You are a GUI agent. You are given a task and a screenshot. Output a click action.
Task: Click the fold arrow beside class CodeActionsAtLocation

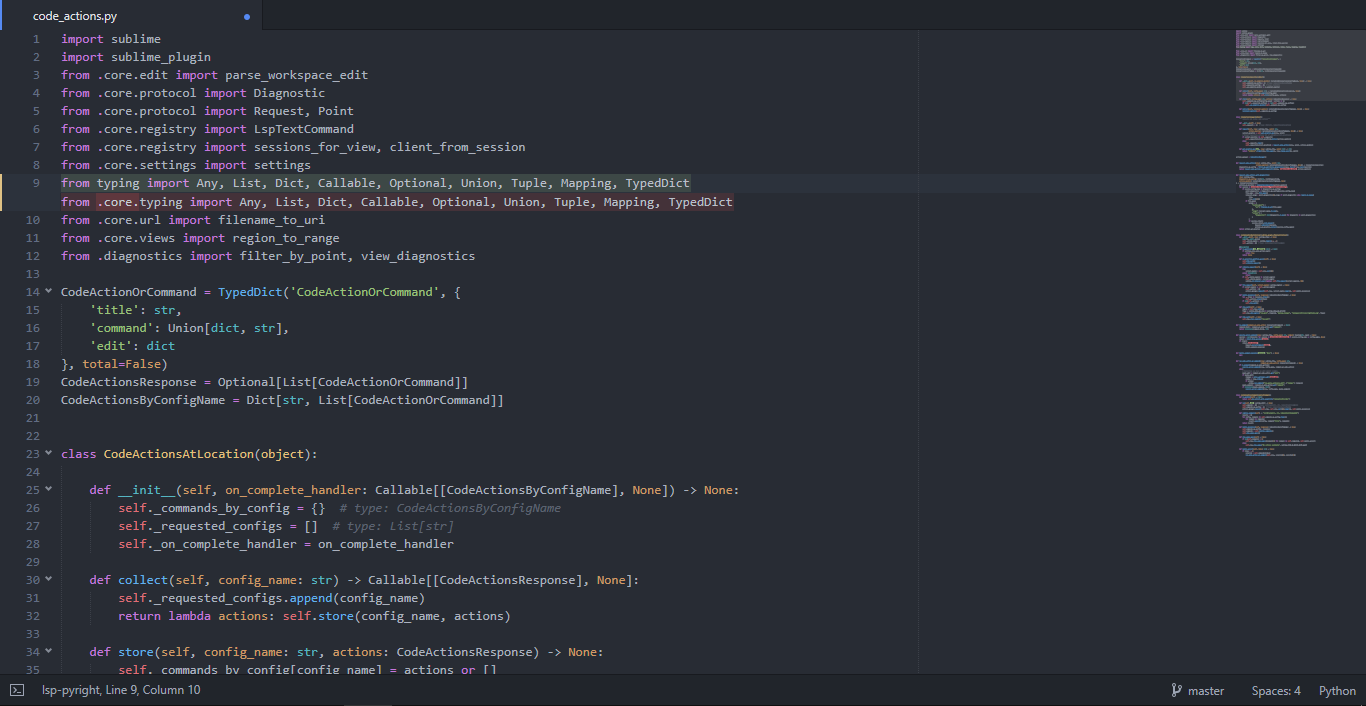(x=48, y=453)
